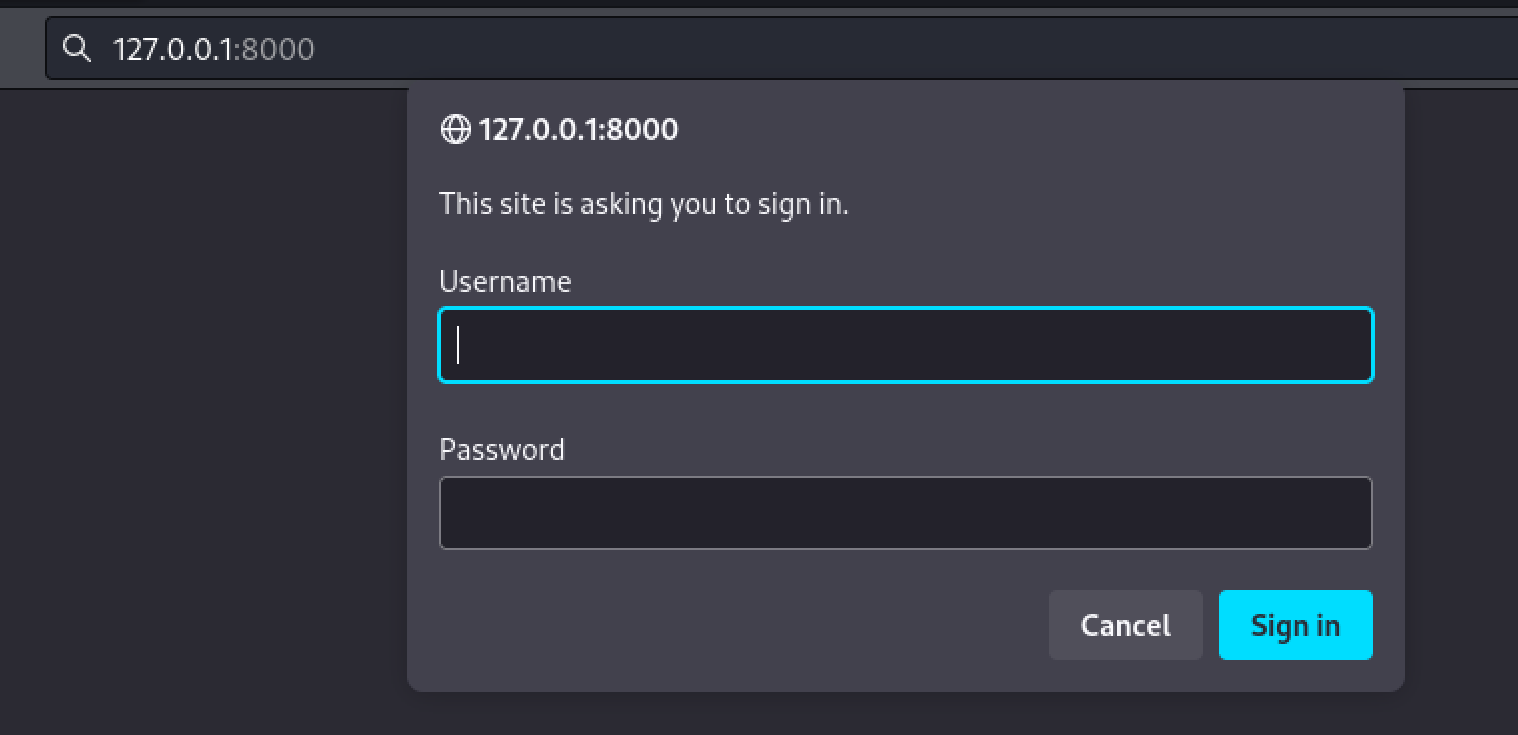The width and height of the screenshot is (1518, 735).
Task: Click the :8000 port in address bar
Action: click(275, 48)
